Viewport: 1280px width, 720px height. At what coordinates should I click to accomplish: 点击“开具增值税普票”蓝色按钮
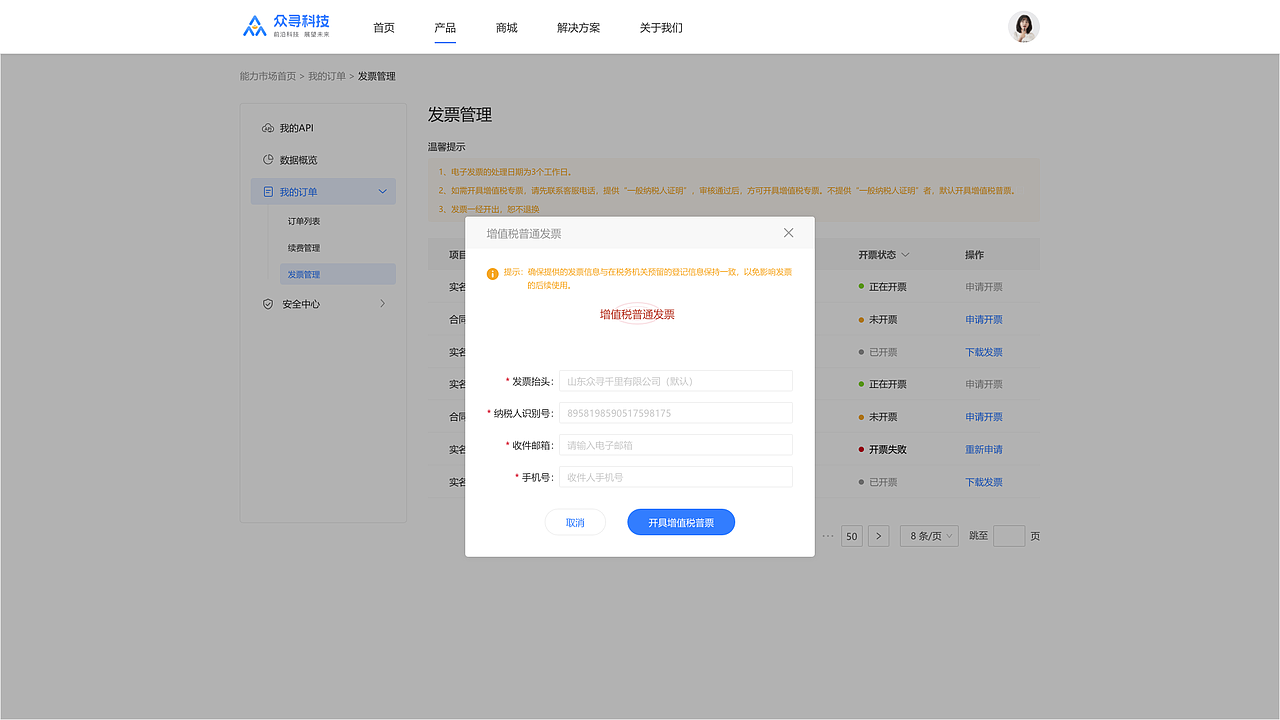tap(681, 522)
